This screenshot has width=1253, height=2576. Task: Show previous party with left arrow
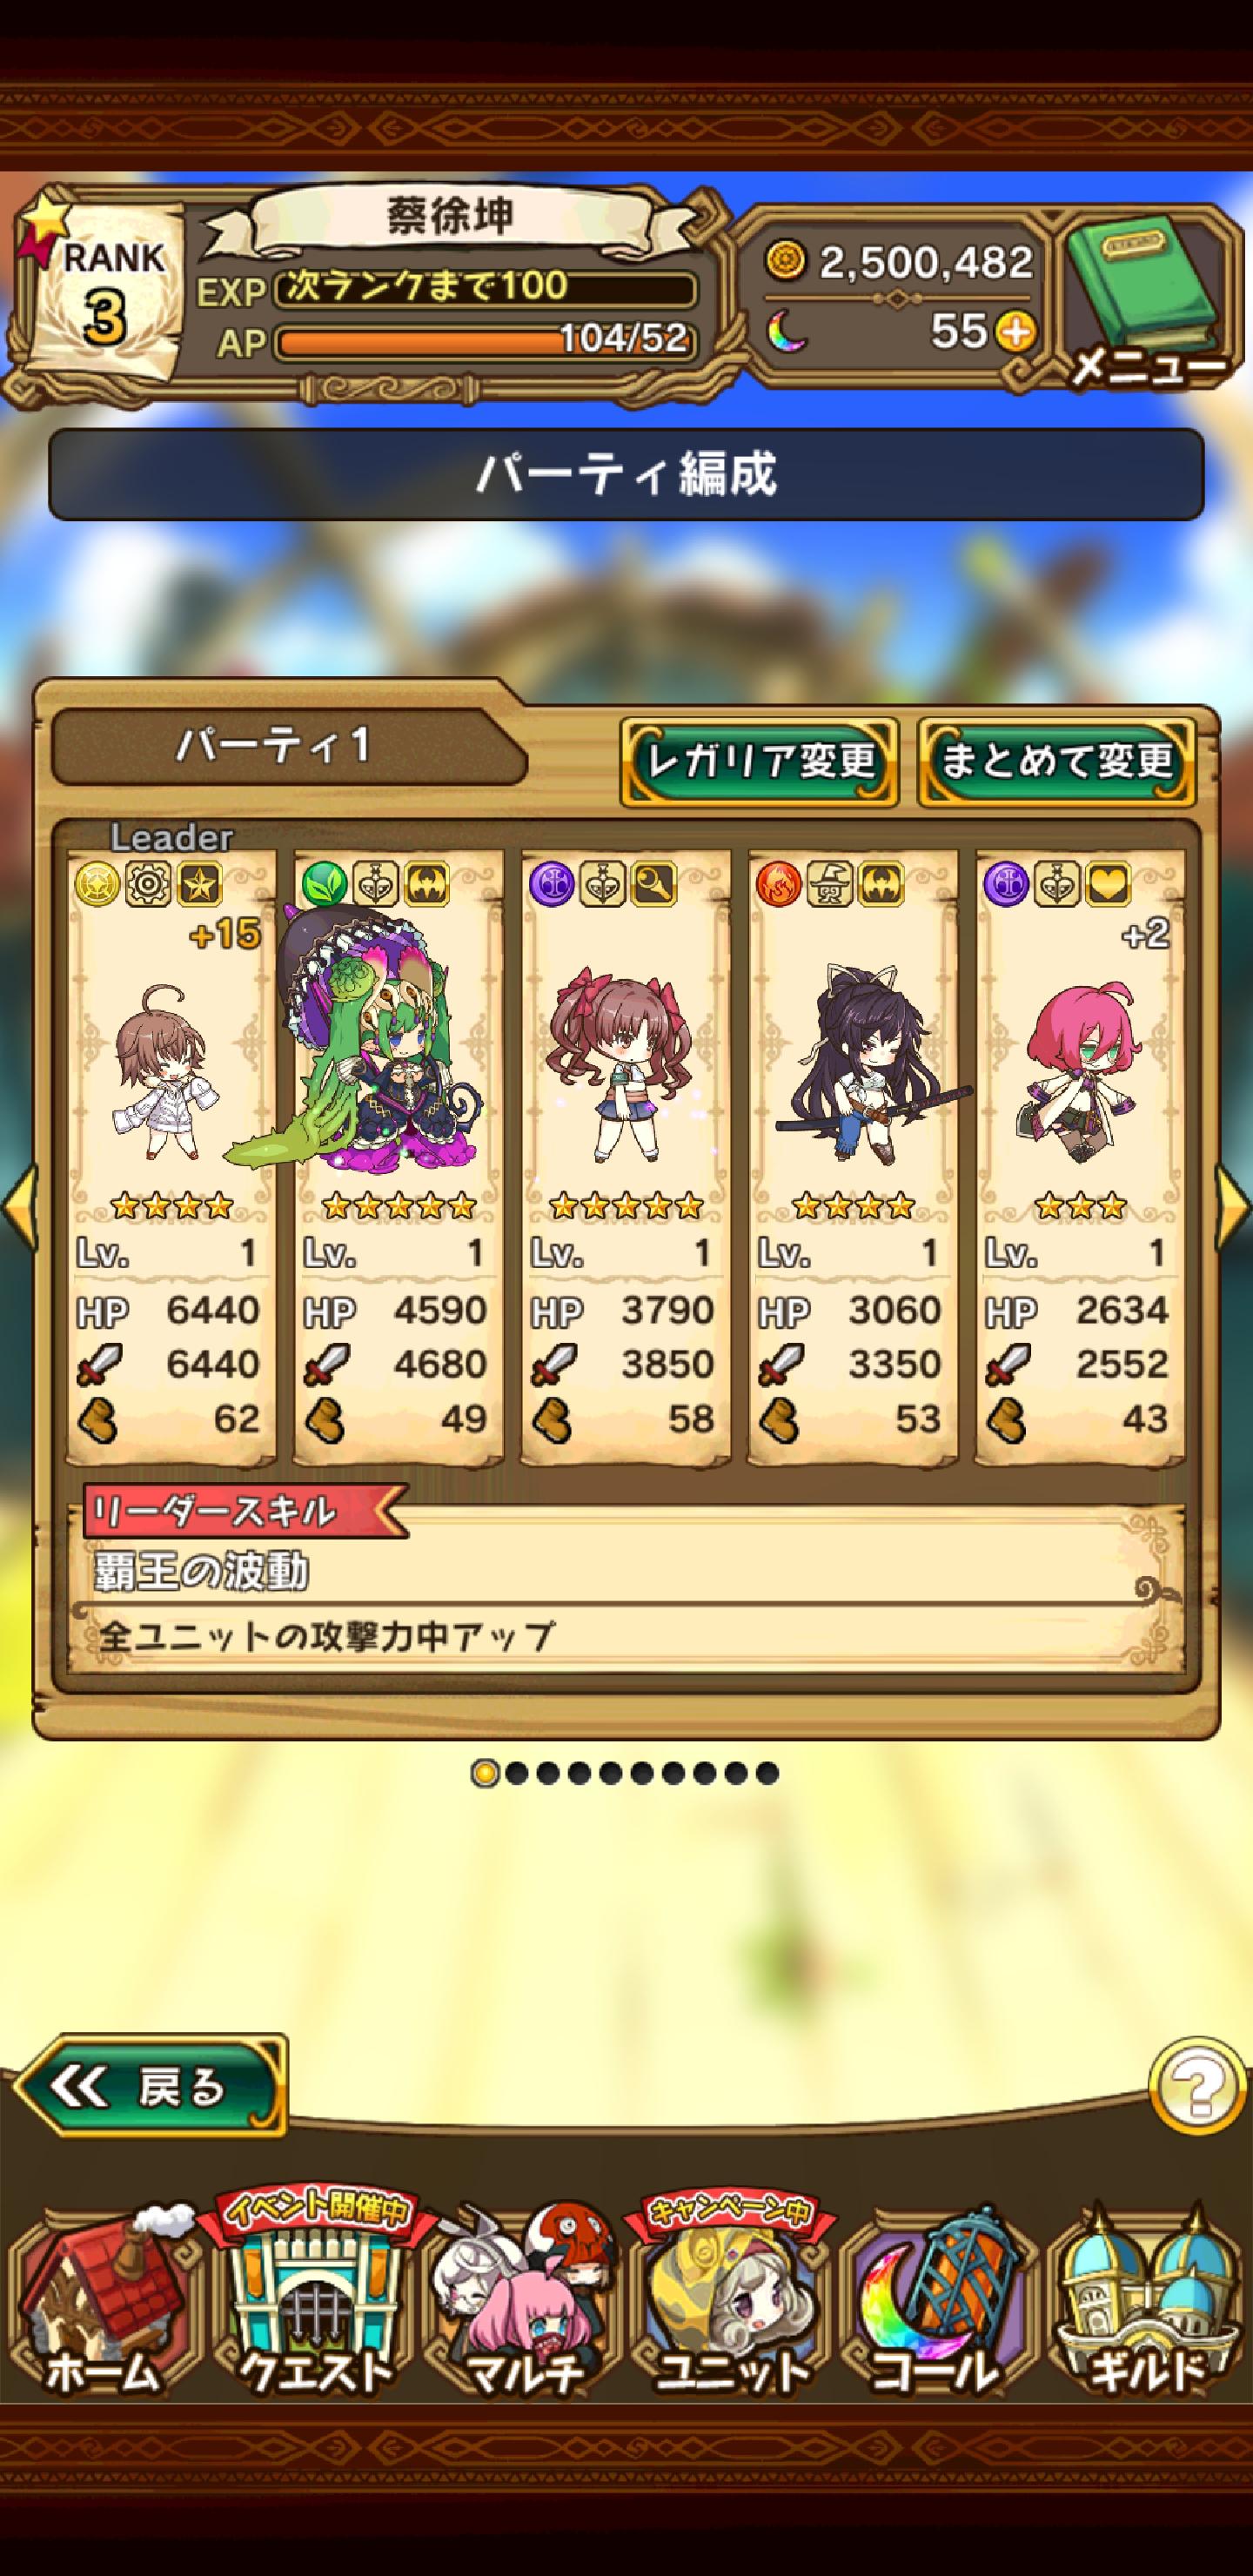coord(19,1207)
